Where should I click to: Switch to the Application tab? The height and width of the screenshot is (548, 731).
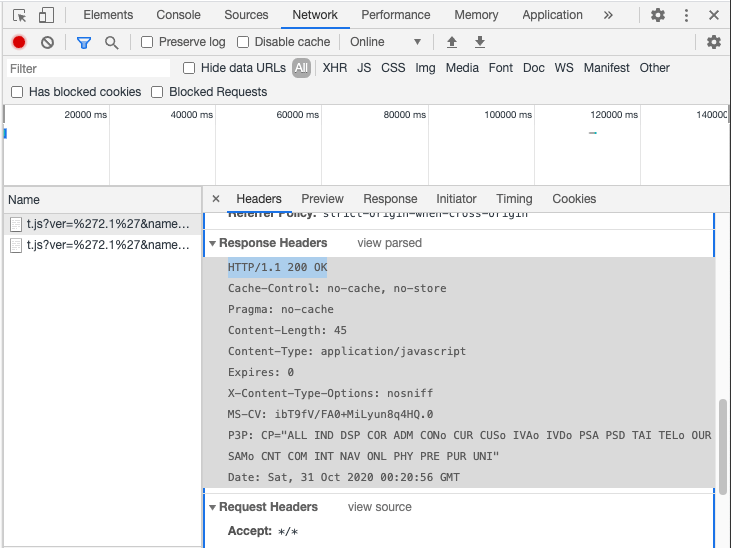pyautogui.click(x=552, y=15)
